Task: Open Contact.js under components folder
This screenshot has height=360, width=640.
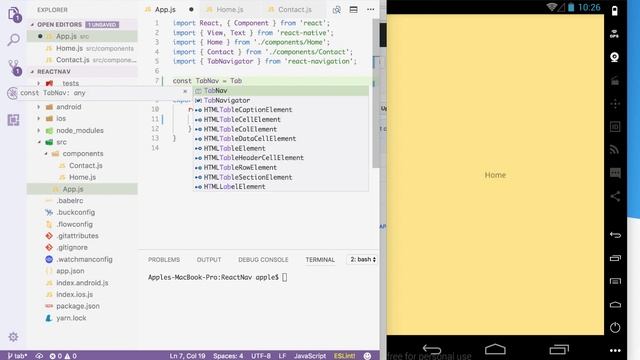Action: [82, 166]
